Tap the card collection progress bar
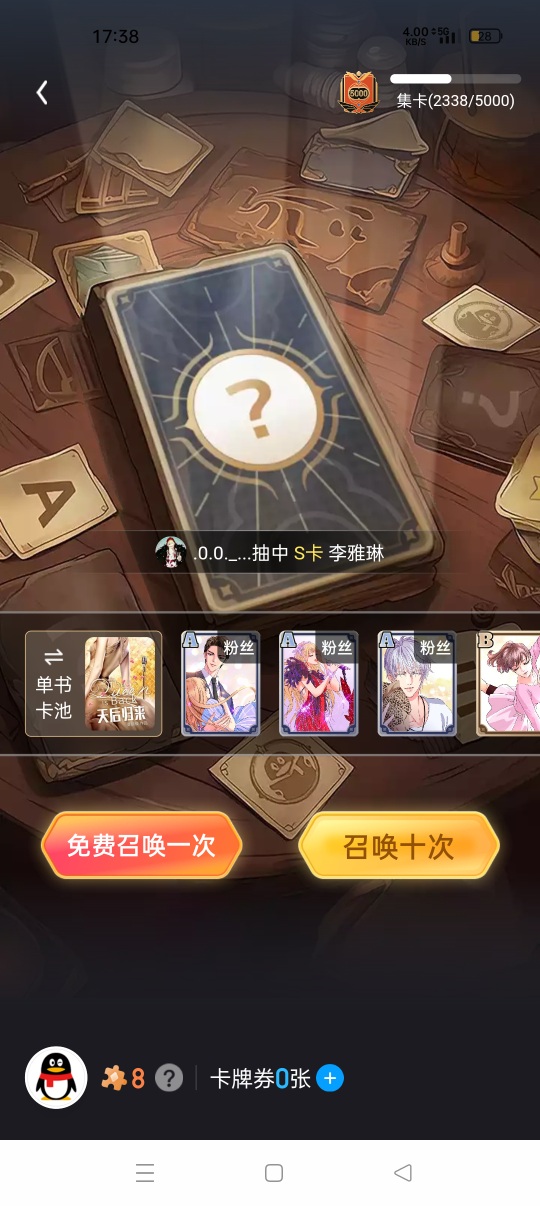 point(455,78)
